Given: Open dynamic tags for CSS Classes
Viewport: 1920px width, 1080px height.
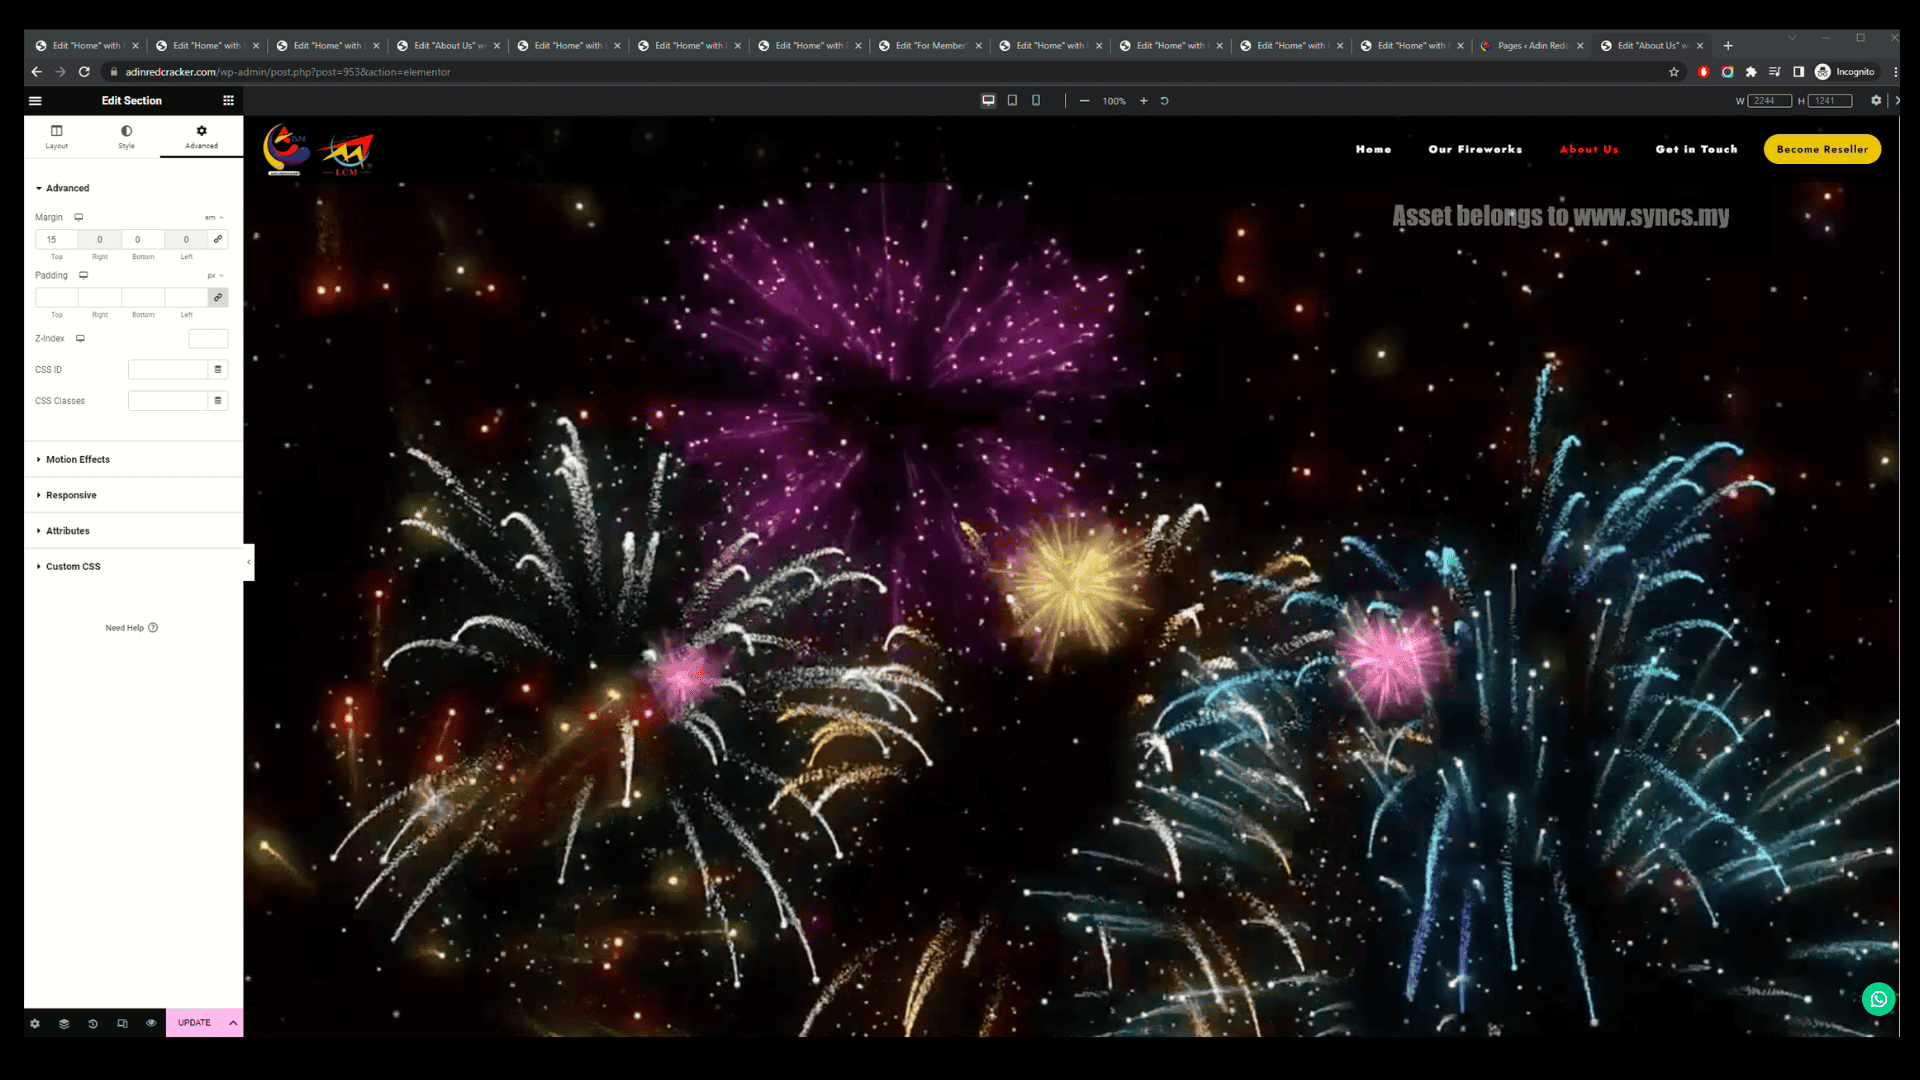Looking at the screenshot, I should click(218, 400).
